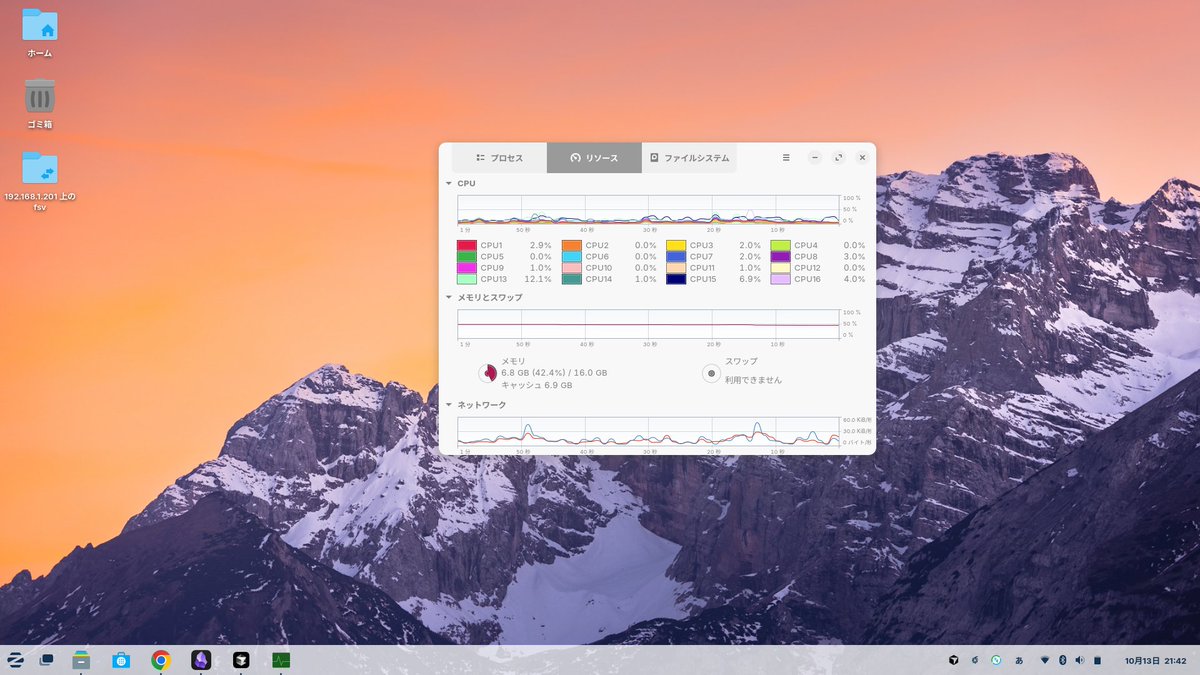Pick the CPU3 yellow color swatch
1200x675 pixels.
[x=676, y=245]
